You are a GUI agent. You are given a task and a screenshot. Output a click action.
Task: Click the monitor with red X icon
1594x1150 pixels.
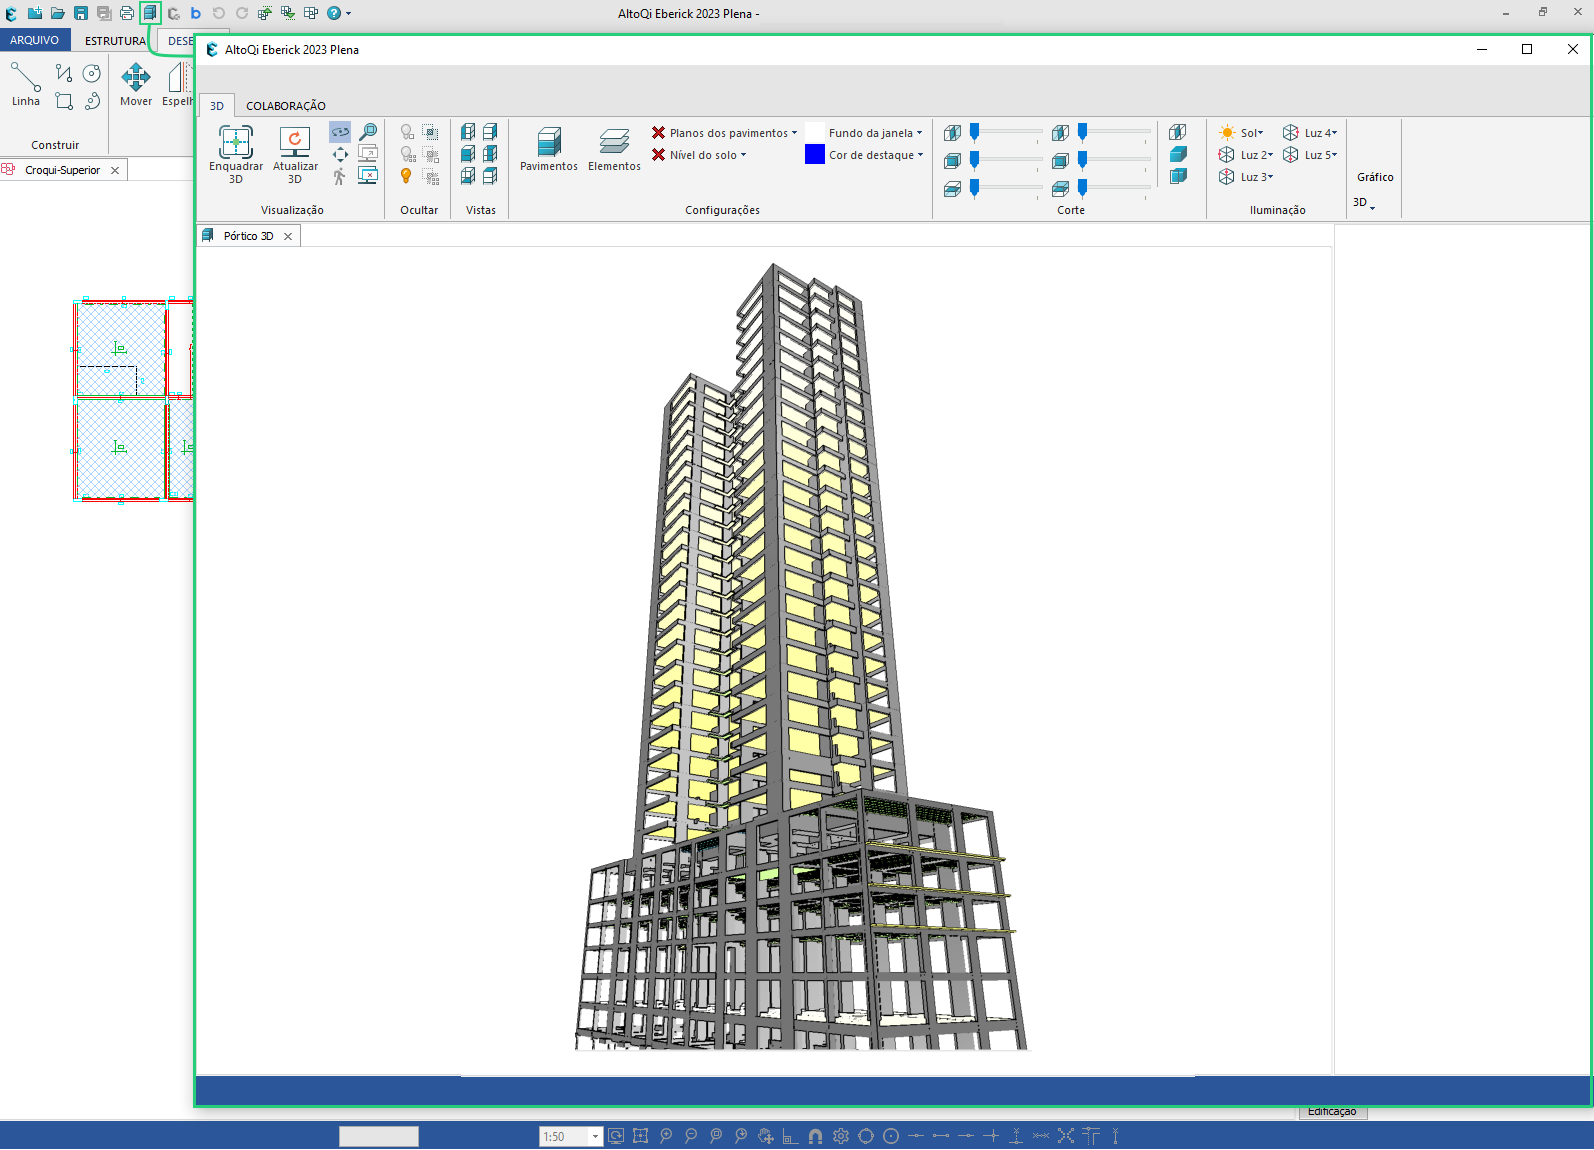pyautogui.click(x=368, y=176)
